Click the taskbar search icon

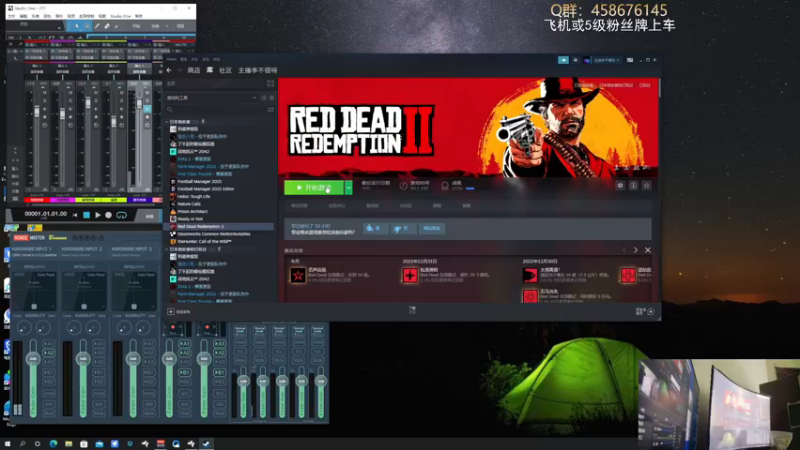tap(22, 444)
